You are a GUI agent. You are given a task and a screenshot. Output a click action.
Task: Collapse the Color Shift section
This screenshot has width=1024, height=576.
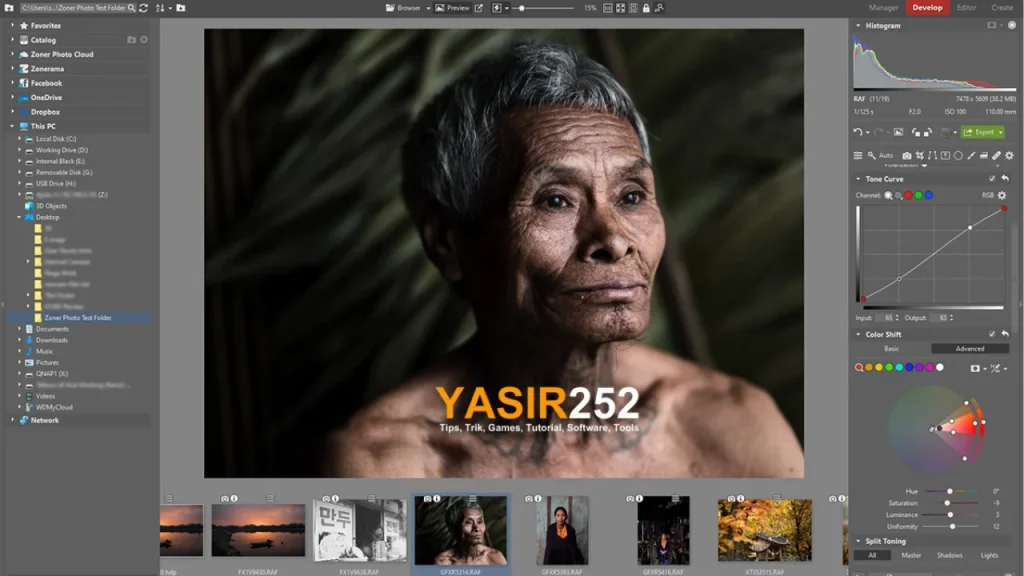858,334
